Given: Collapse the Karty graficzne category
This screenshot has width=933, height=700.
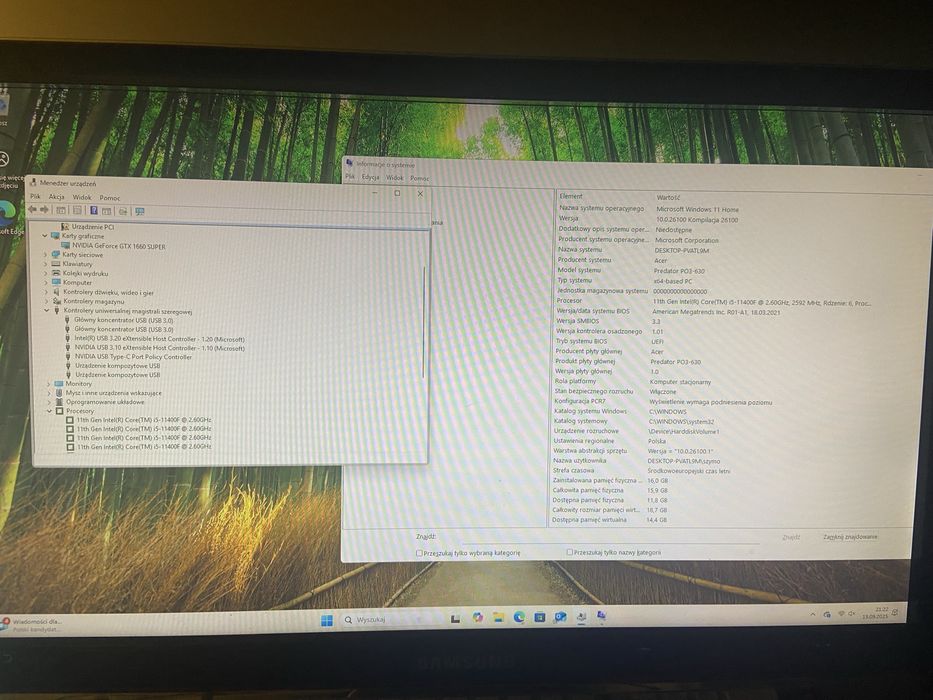Looking at the screenshot, I should pos(45,236).
